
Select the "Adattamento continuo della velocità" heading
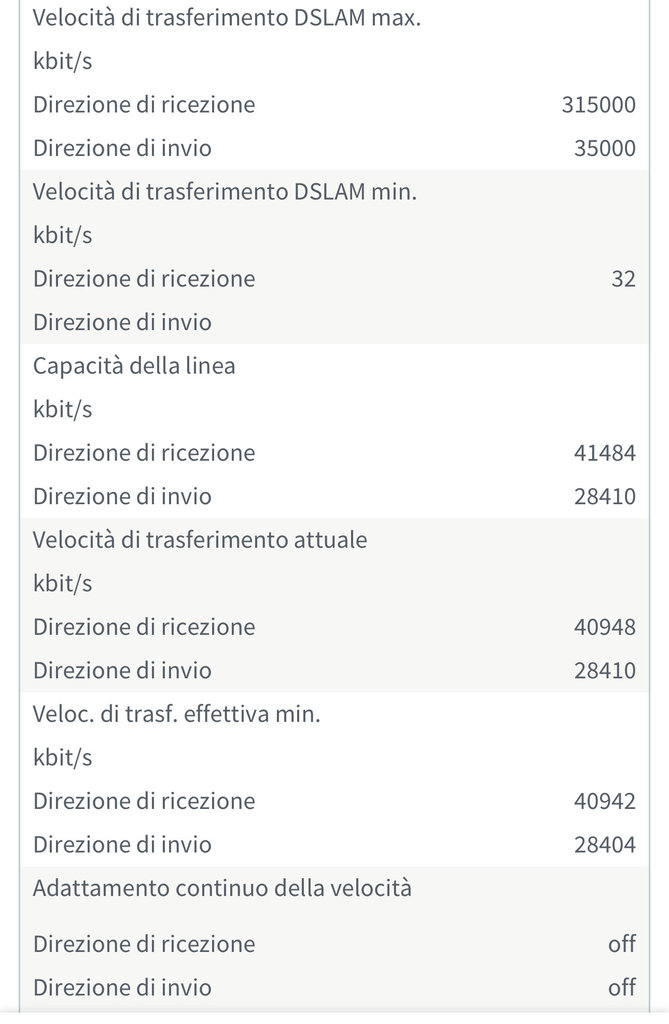(222, 888)
